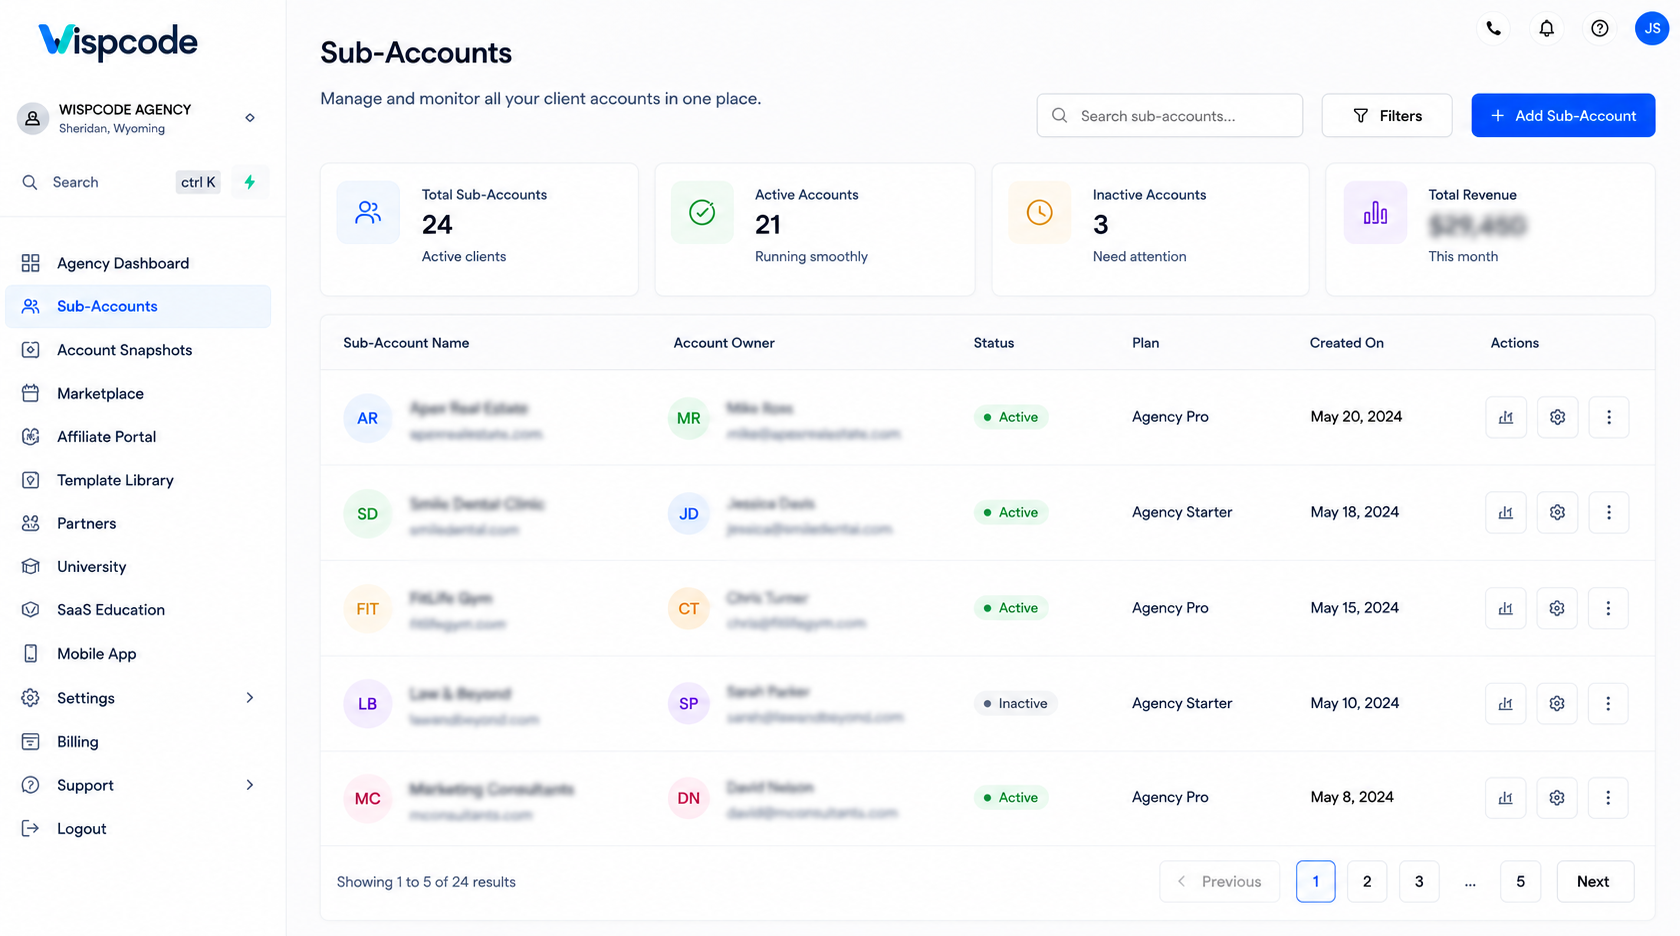Screen dimensions: 1680x936
Task: View analytics for the SD sub-account row
Action: (1506, 512)
